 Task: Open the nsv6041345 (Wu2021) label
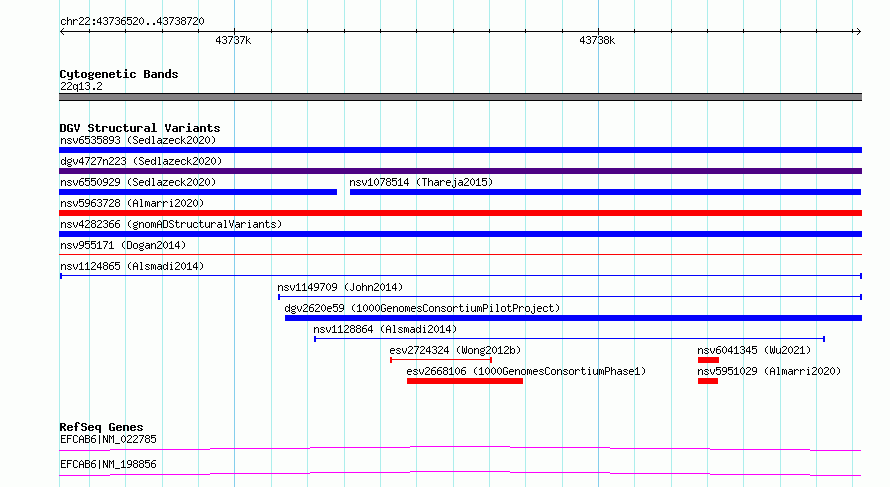pos(754,350)
